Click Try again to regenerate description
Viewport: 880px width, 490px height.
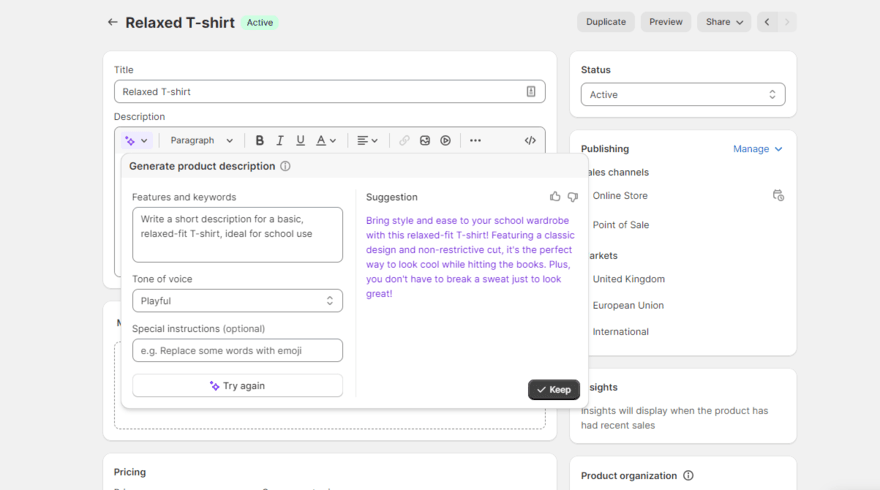click(237, 386)
